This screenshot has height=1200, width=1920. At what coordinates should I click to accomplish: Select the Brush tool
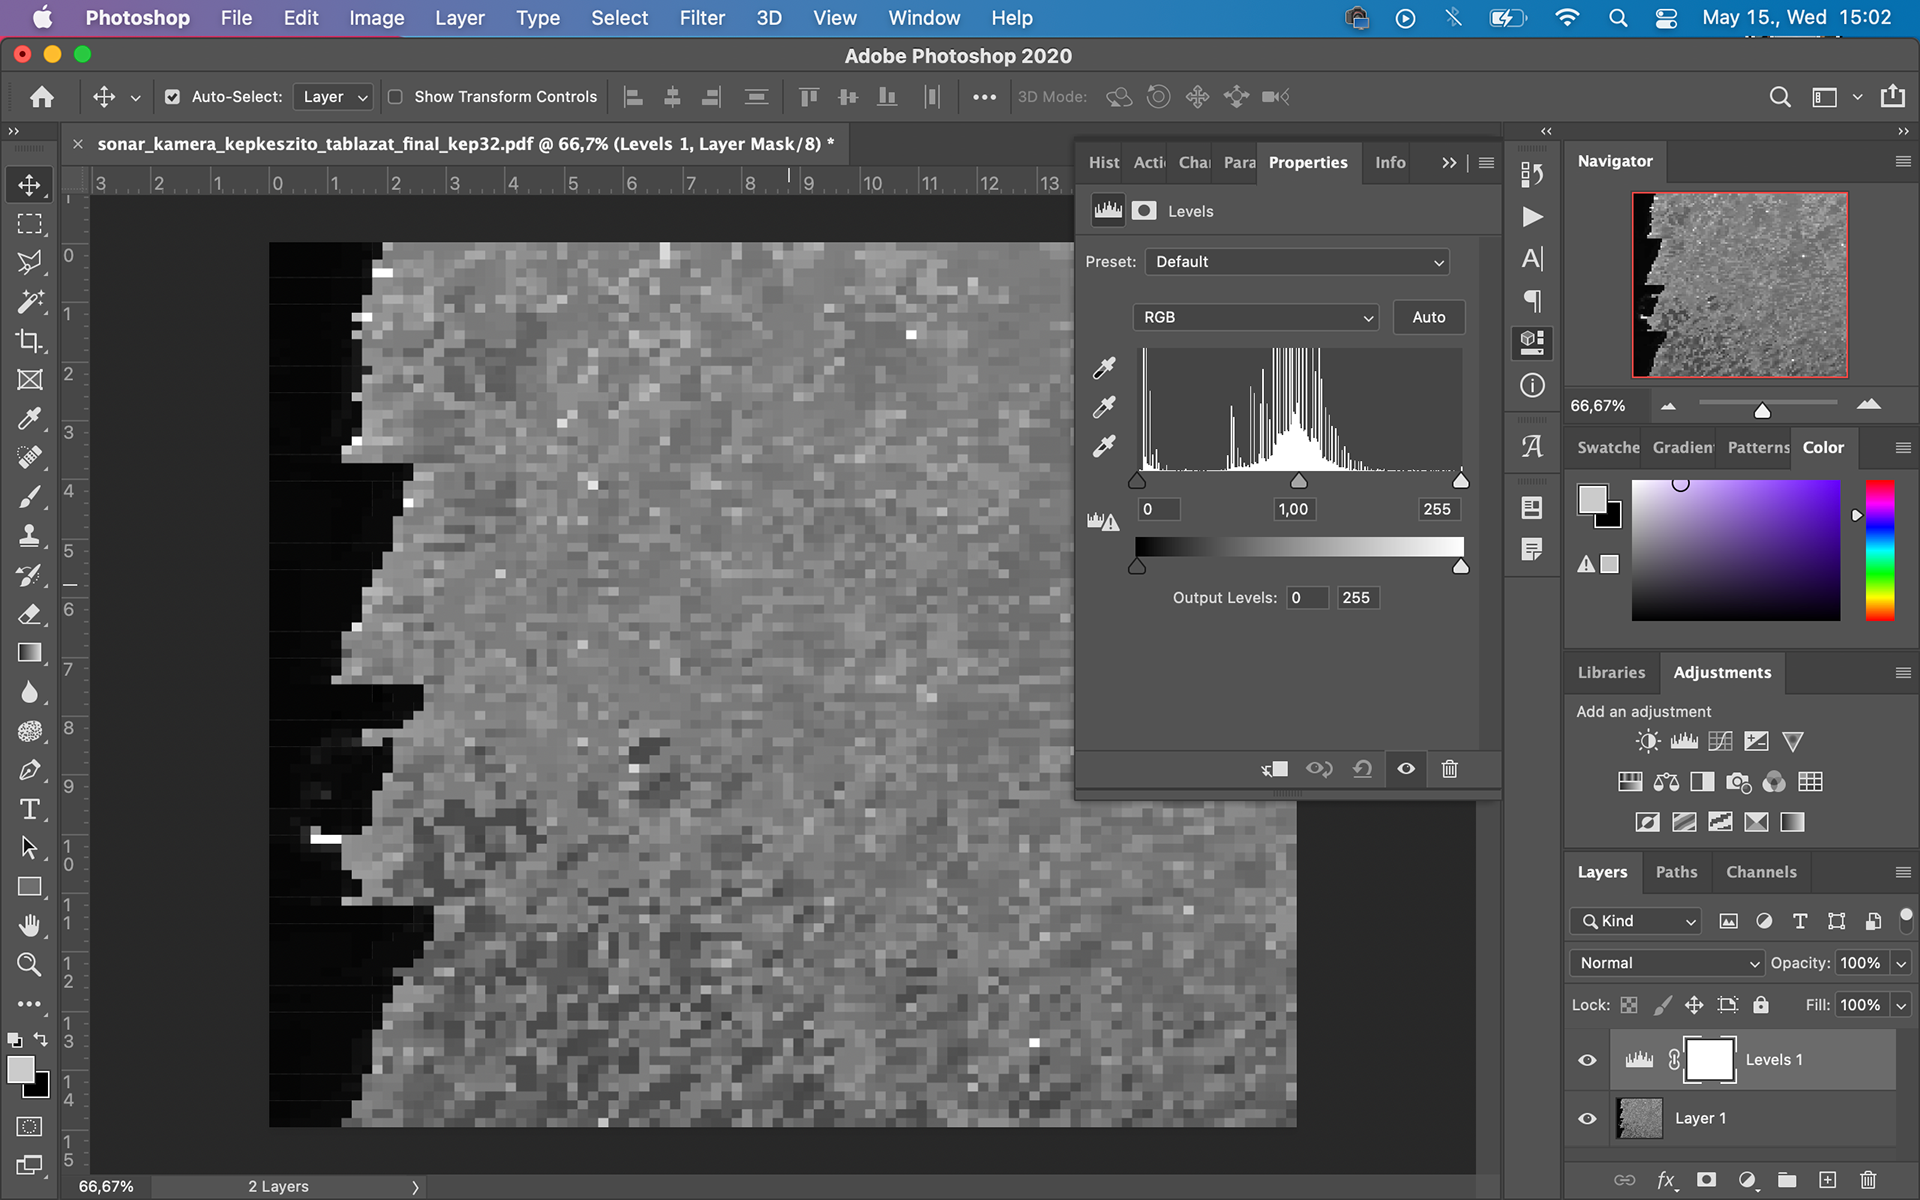point(29,497)
